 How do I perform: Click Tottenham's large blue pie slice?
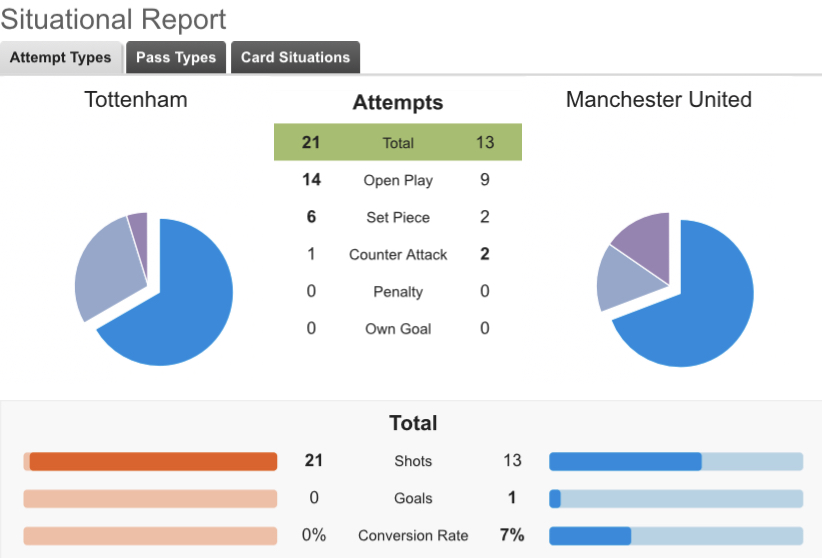coord(180,300)
